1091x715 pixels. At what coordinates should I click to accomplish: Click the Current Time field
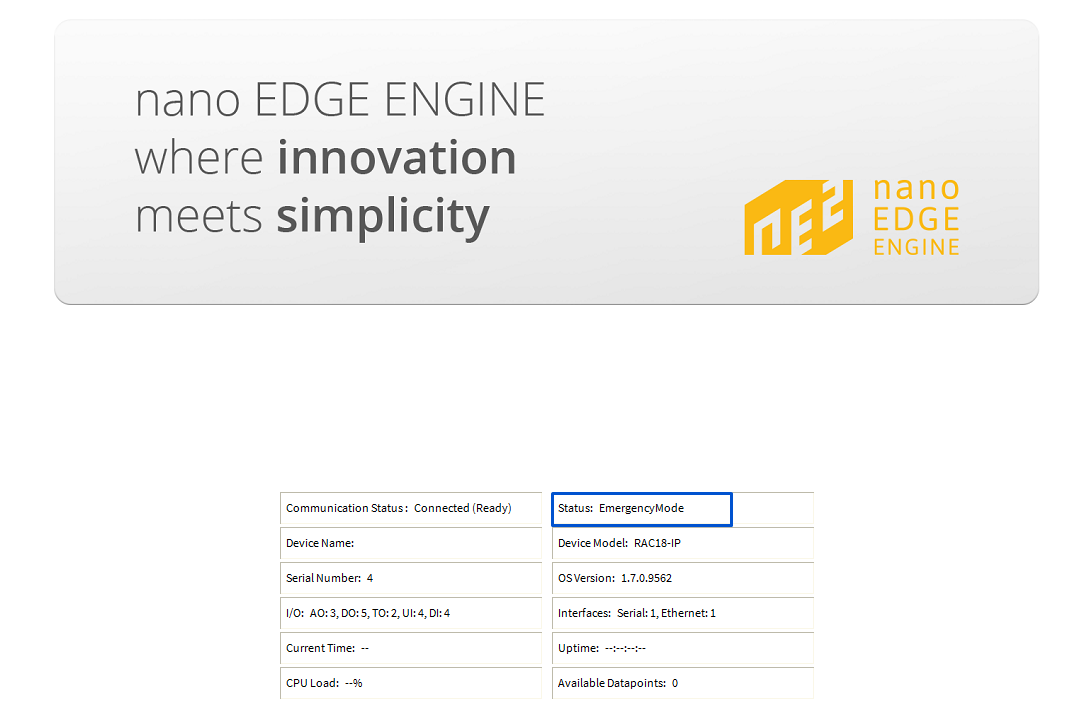pos(410,648)
